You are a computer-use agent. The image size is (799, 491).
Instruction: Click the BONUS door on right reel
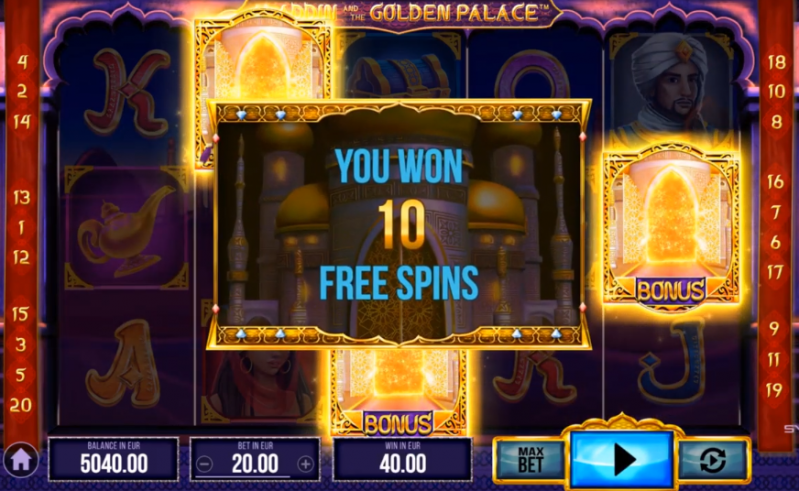click(671, 227)
